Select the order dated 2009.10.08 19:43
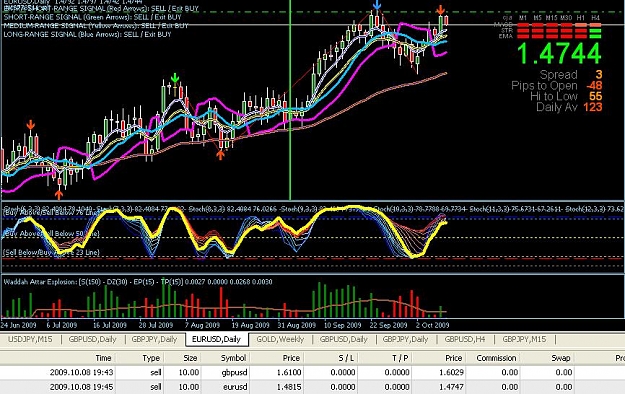 (x=312, y=372)
